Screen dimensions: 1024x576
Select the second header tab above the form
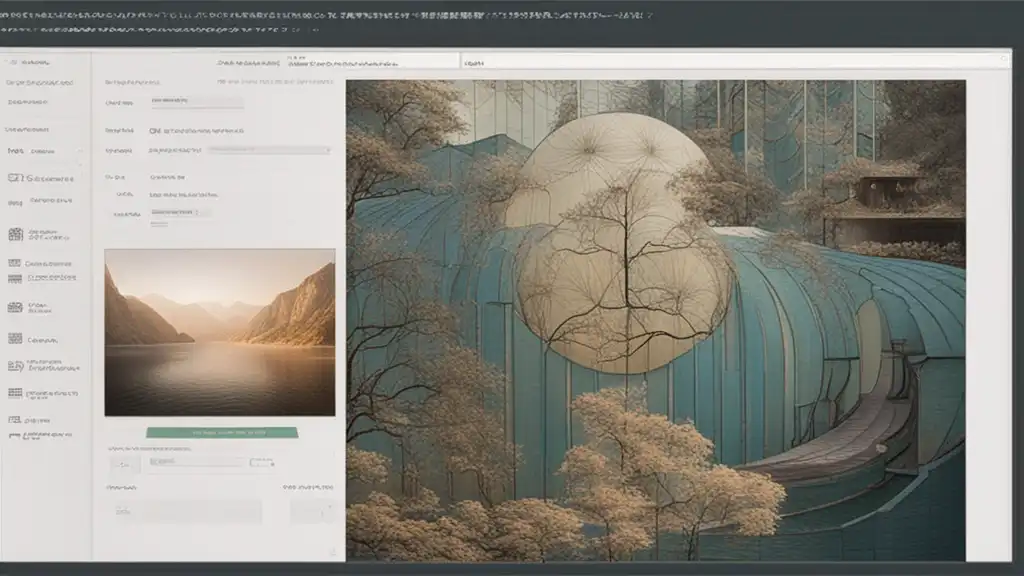(342, 63)
